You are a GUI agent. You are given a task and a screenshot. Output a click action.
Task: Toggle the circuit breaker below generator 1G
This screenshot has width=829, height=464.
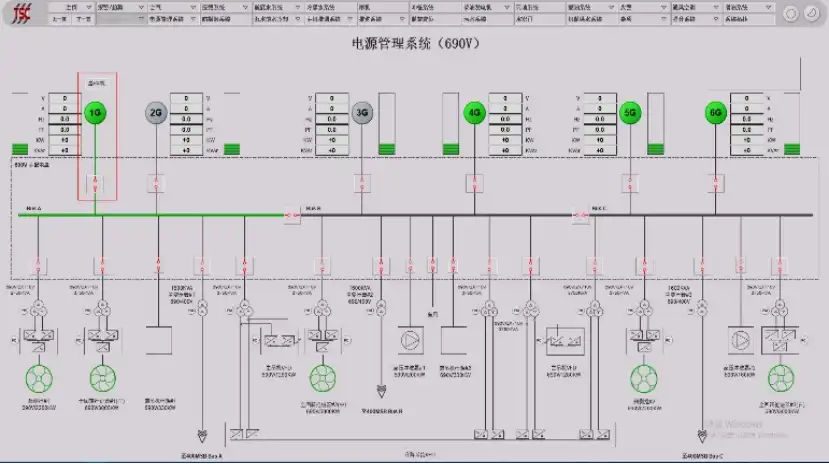click(x=96, y=183)
